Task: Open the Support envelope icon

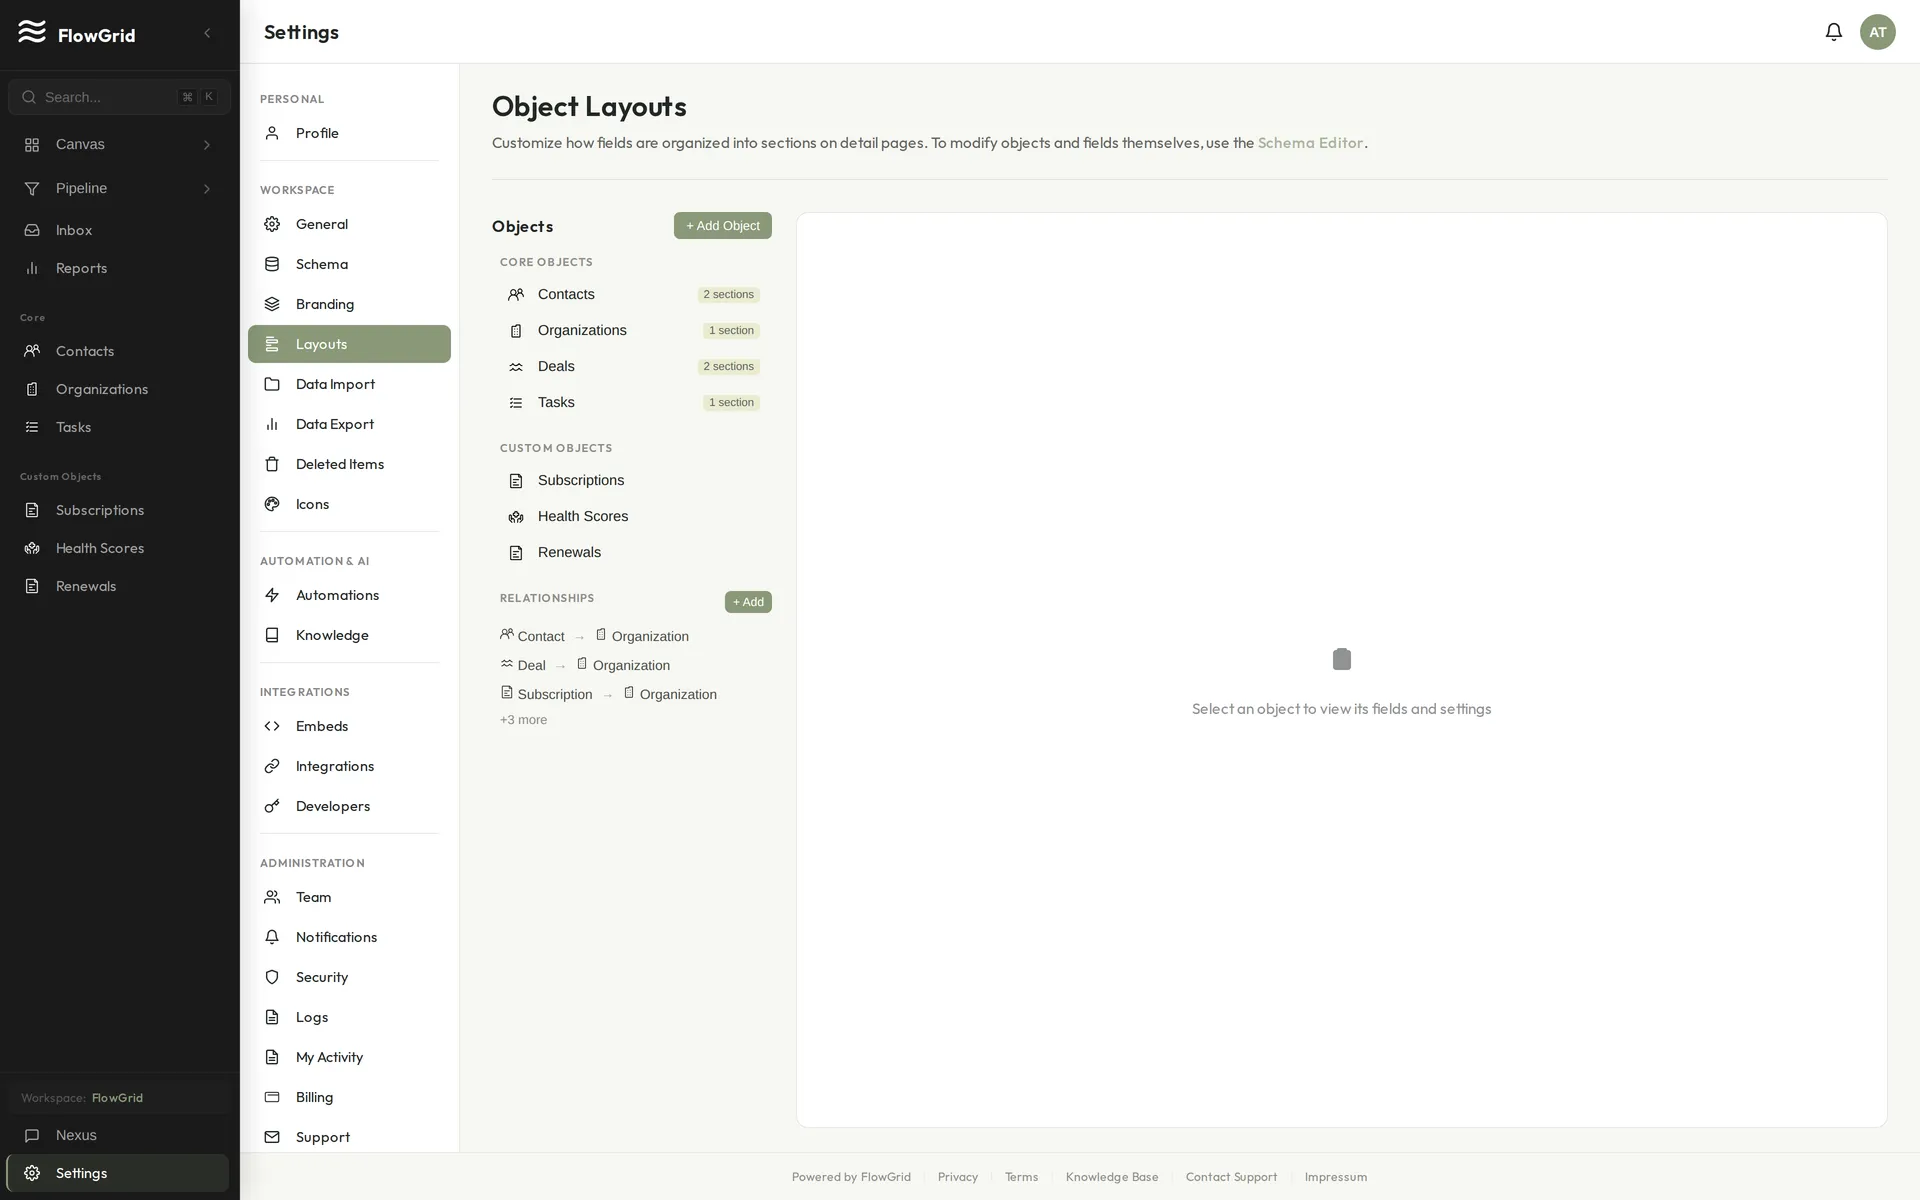Action: (272, 1137)
